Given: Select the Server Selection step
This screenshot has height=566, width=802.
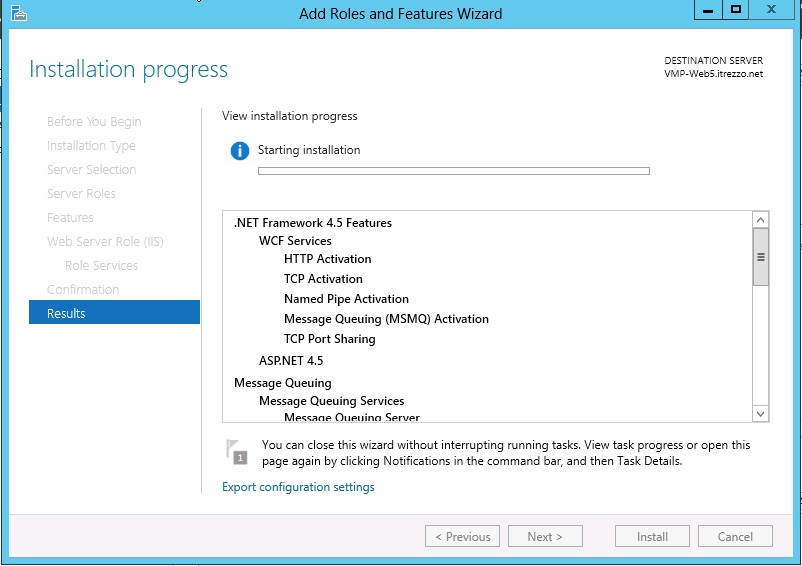Looking at the screenshot, I should click(92, 170).
